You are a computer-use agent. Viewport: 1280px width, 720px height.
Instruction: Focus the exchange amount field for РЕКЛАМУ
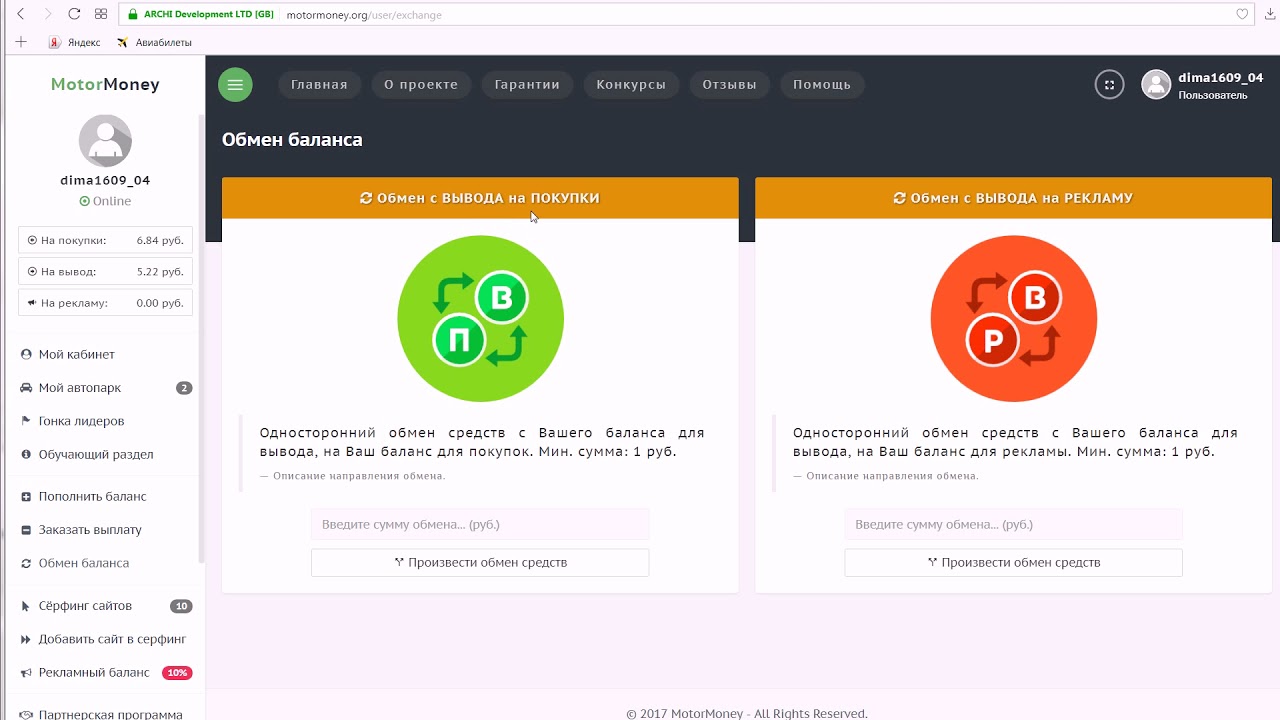1013,524
